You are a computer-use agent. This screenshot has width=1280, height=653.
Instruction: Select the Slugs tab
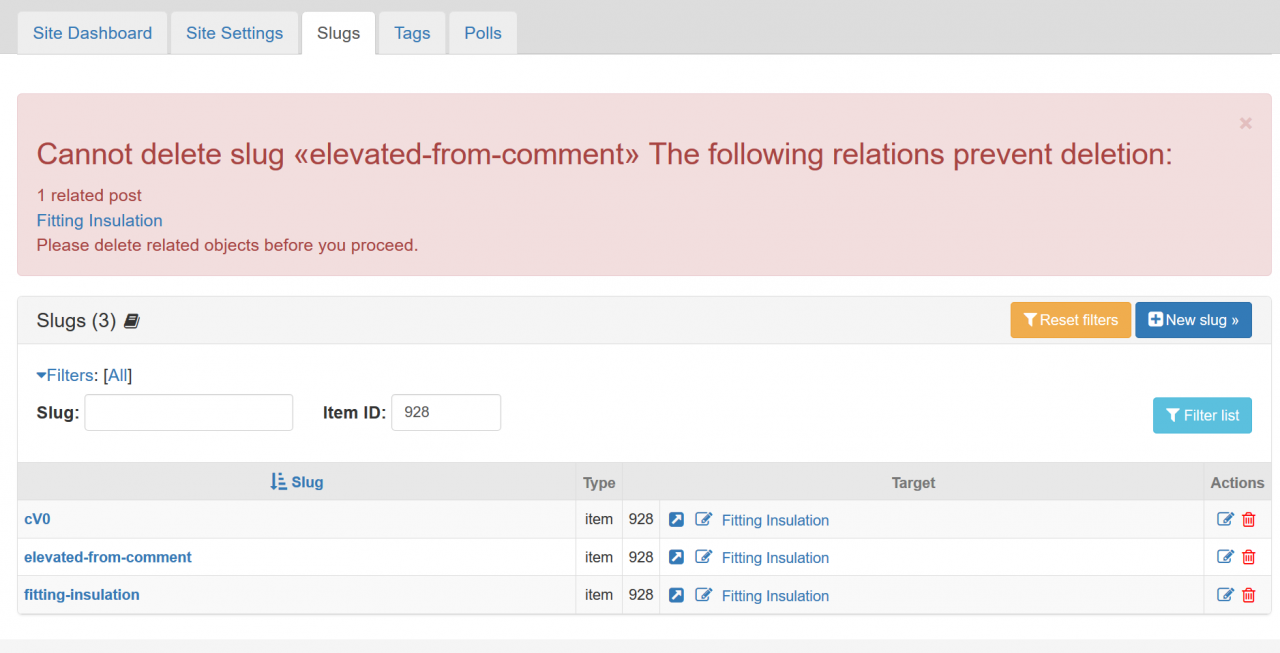(x=338, y=33)
